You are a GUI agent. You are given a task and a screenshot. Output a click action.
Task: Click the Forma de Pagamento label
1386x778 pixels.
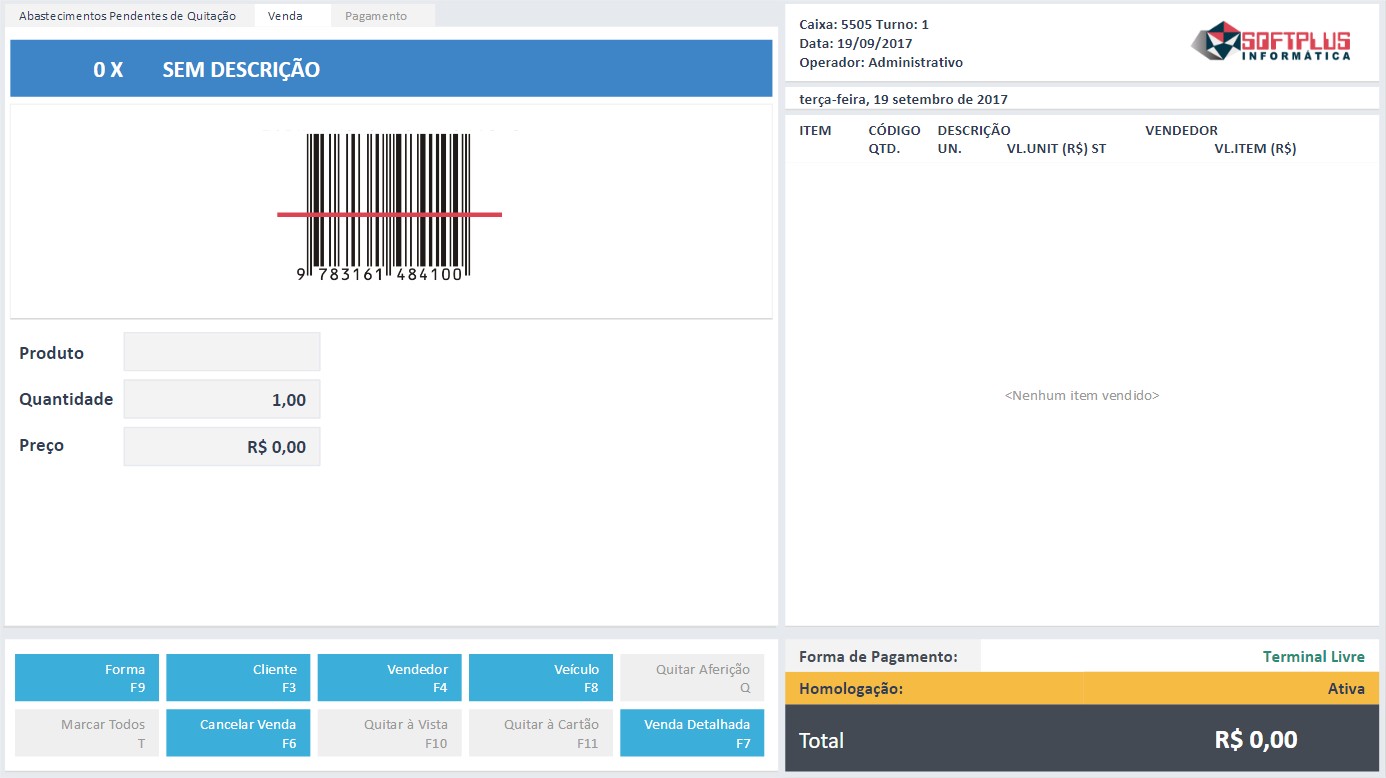878,657
